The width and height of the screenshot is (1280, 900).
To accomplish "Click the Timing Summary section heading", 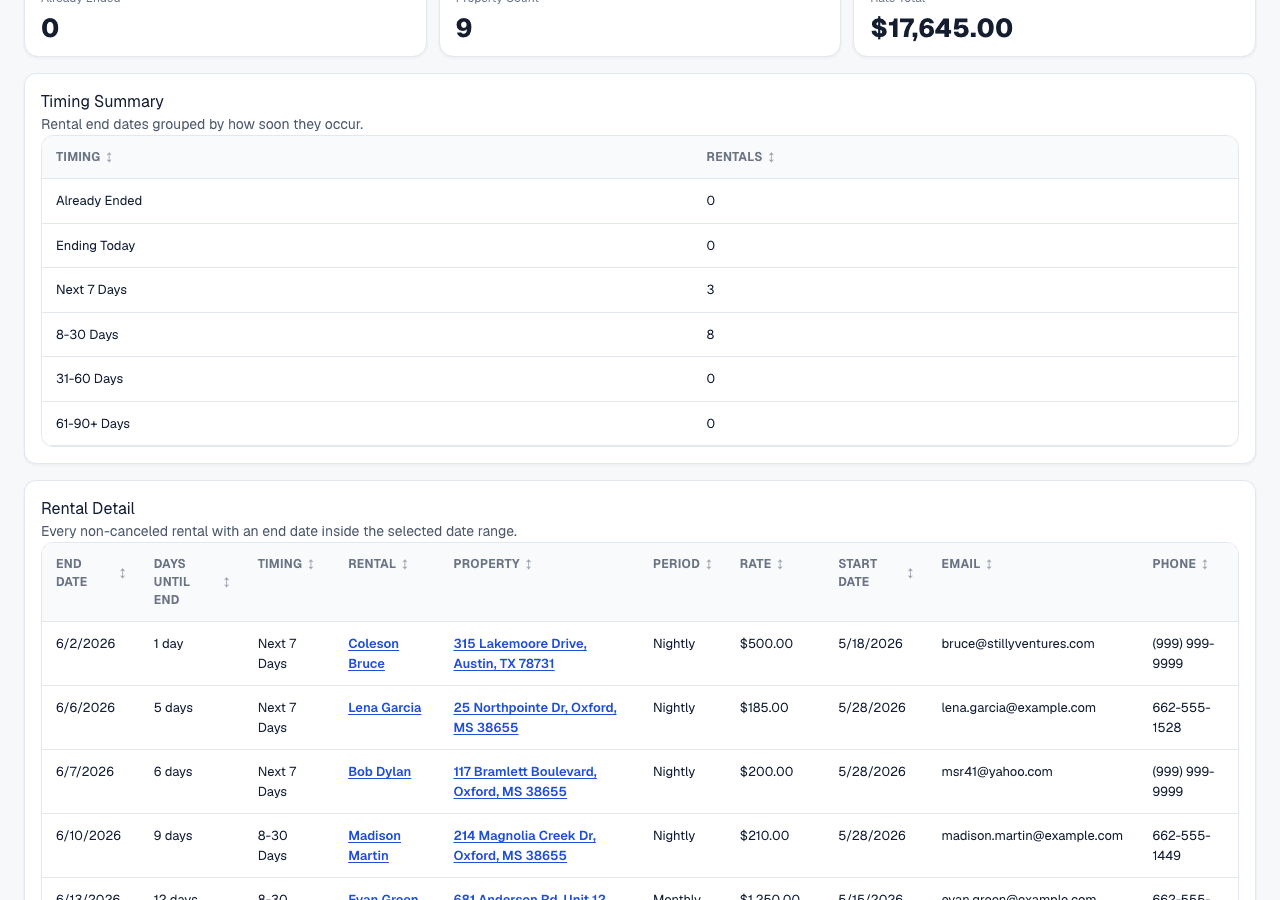I will (x=102, y=101).
